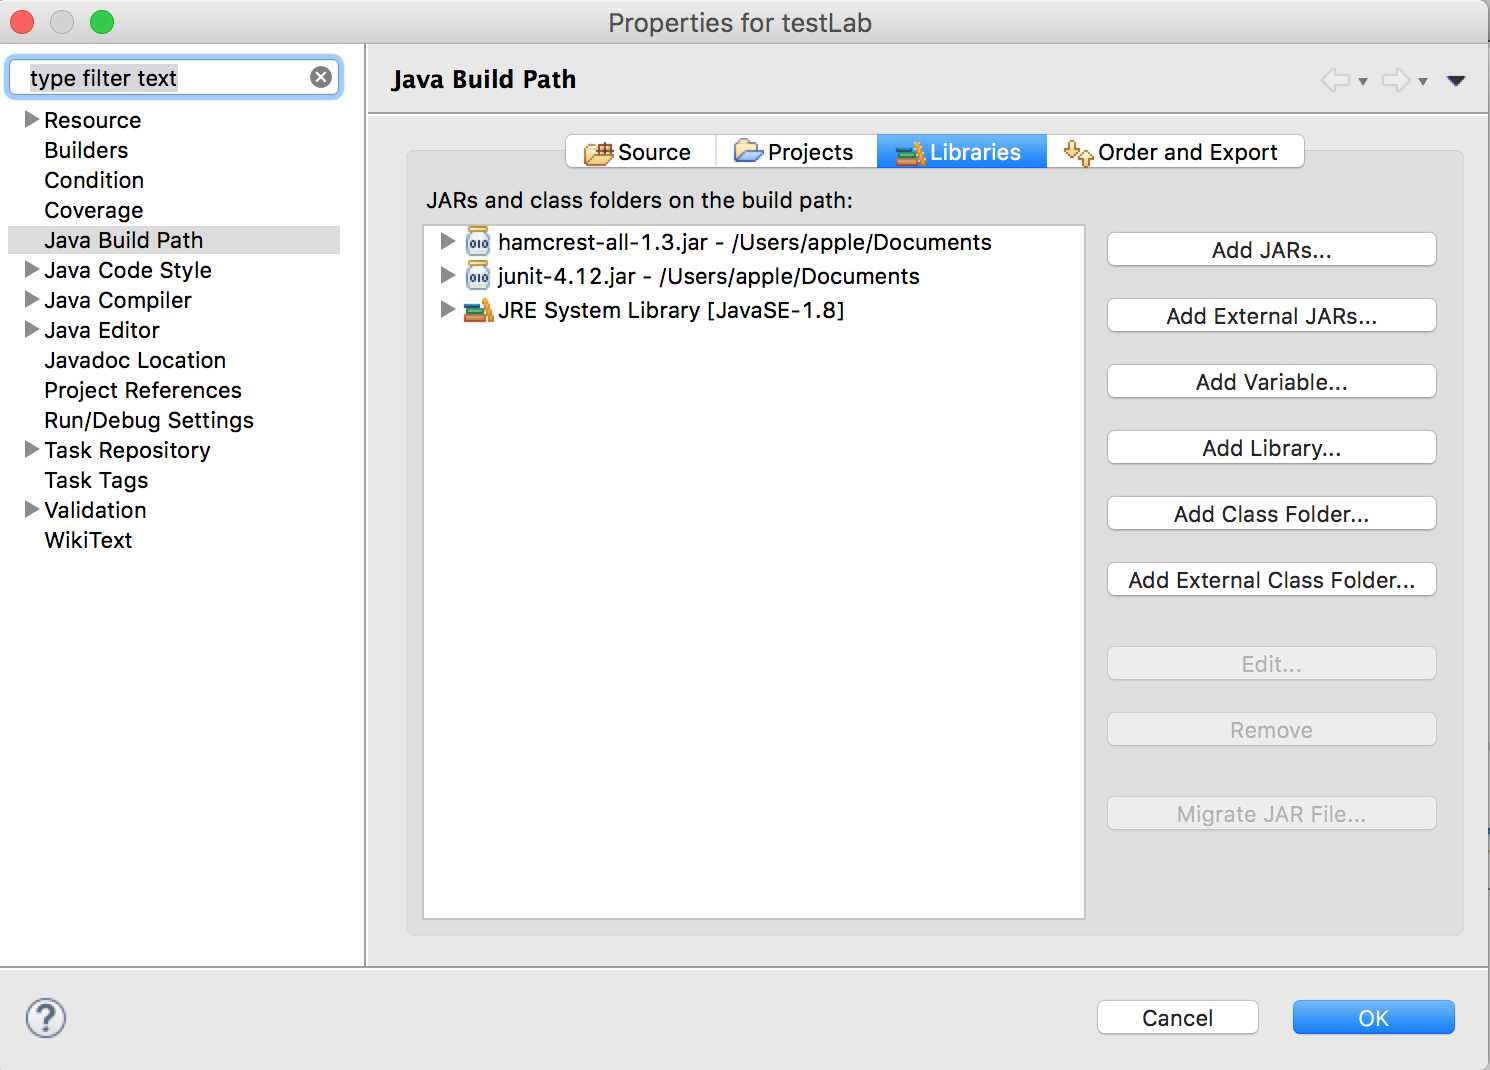The image size is (1490, 1070).
Task: Clear the filter text with X icon
Action: pos(321,77)
